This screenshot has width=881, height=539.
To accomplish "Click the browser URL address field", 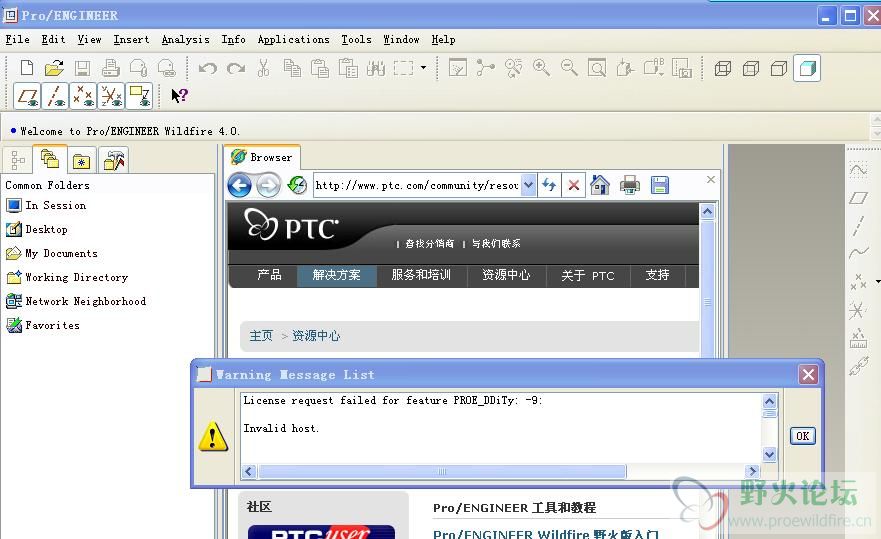I will coord(417,185).
